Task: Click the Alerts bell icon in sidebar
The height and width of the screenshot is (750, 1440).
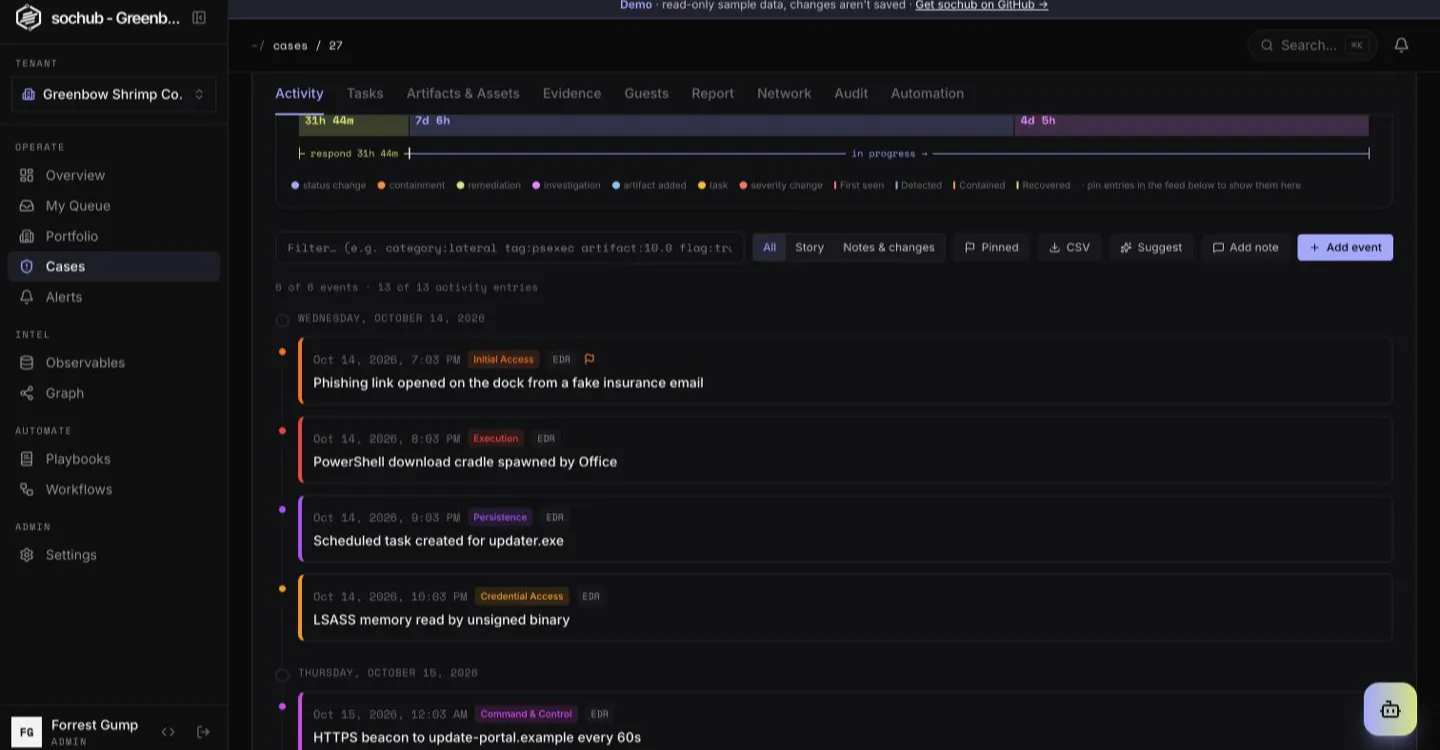Action: [x=27, y=297]
